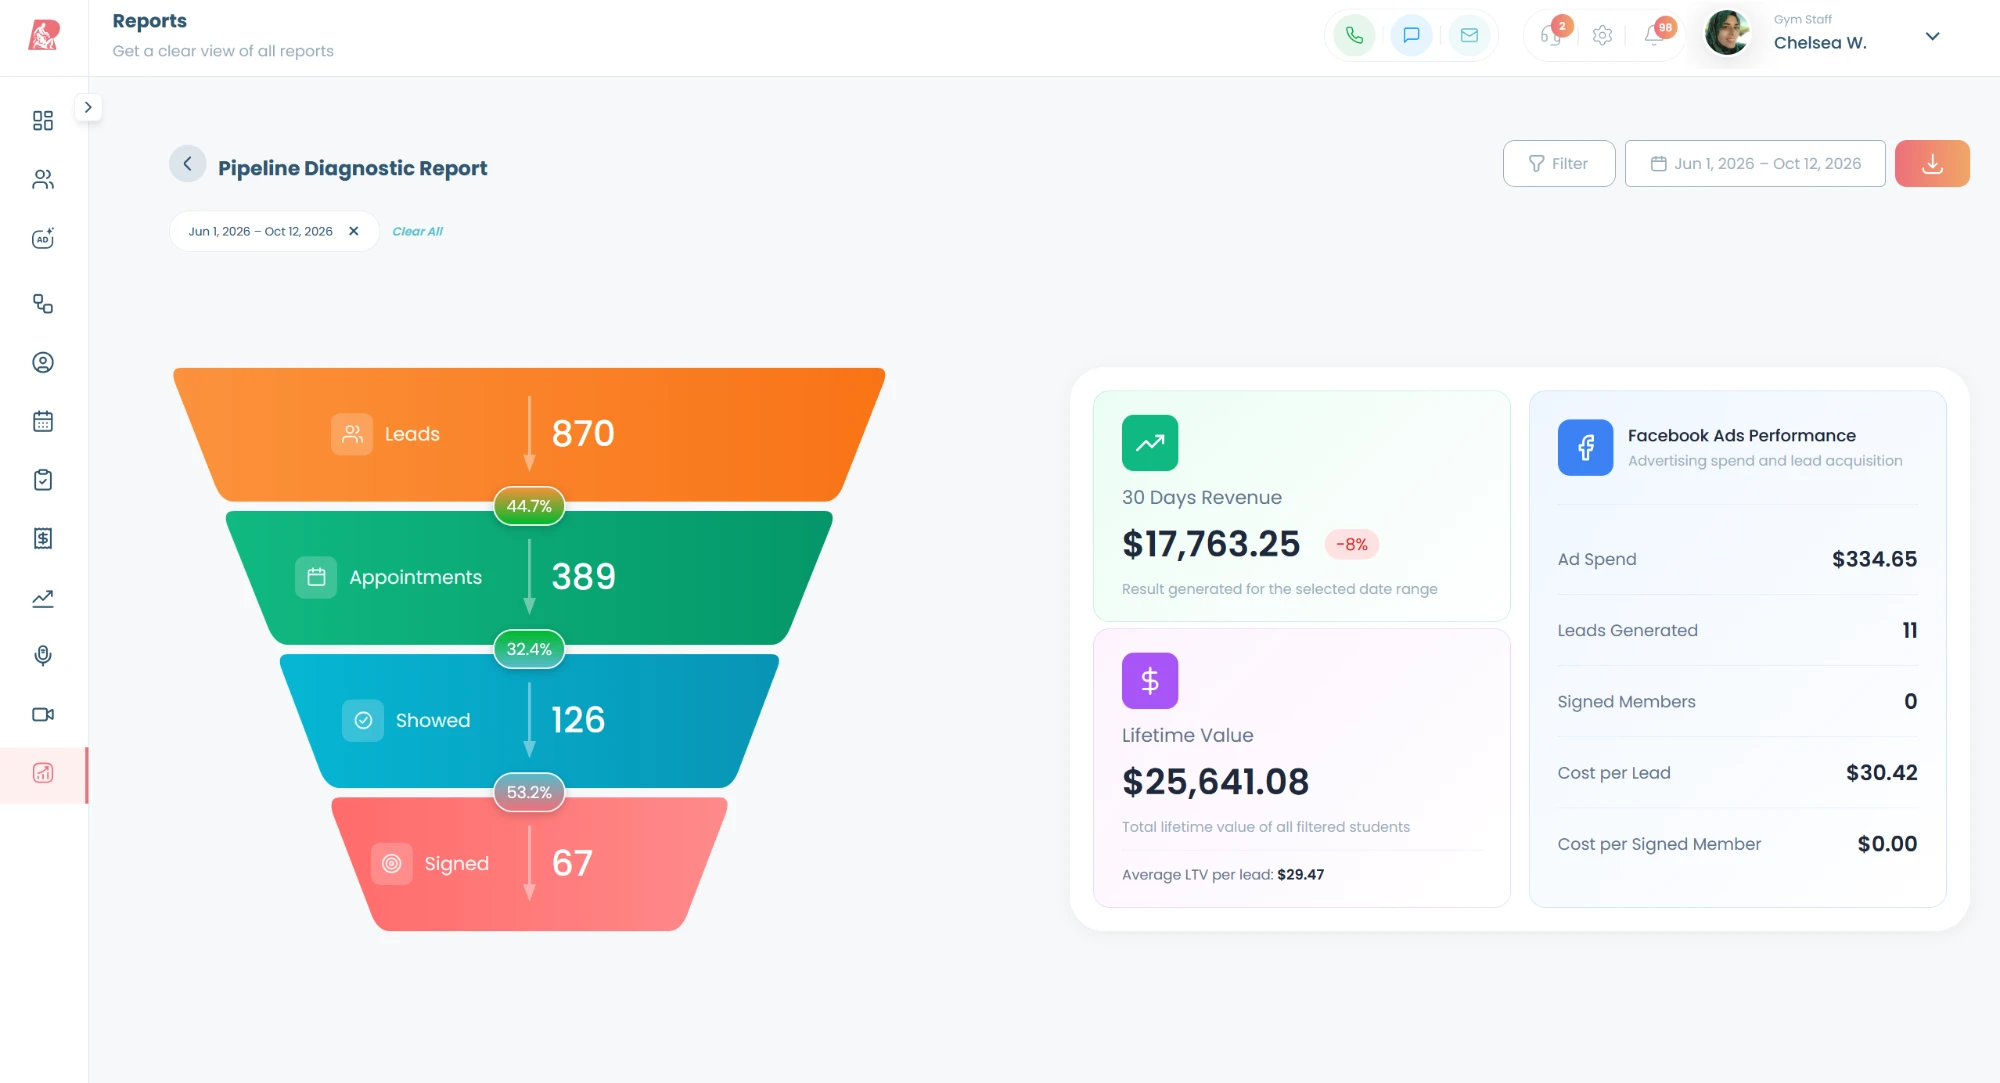2000x1083 pixels.
Task: Open the trending analytics sidebar icon
Action: pyautogui.click(x=43, y=598)
